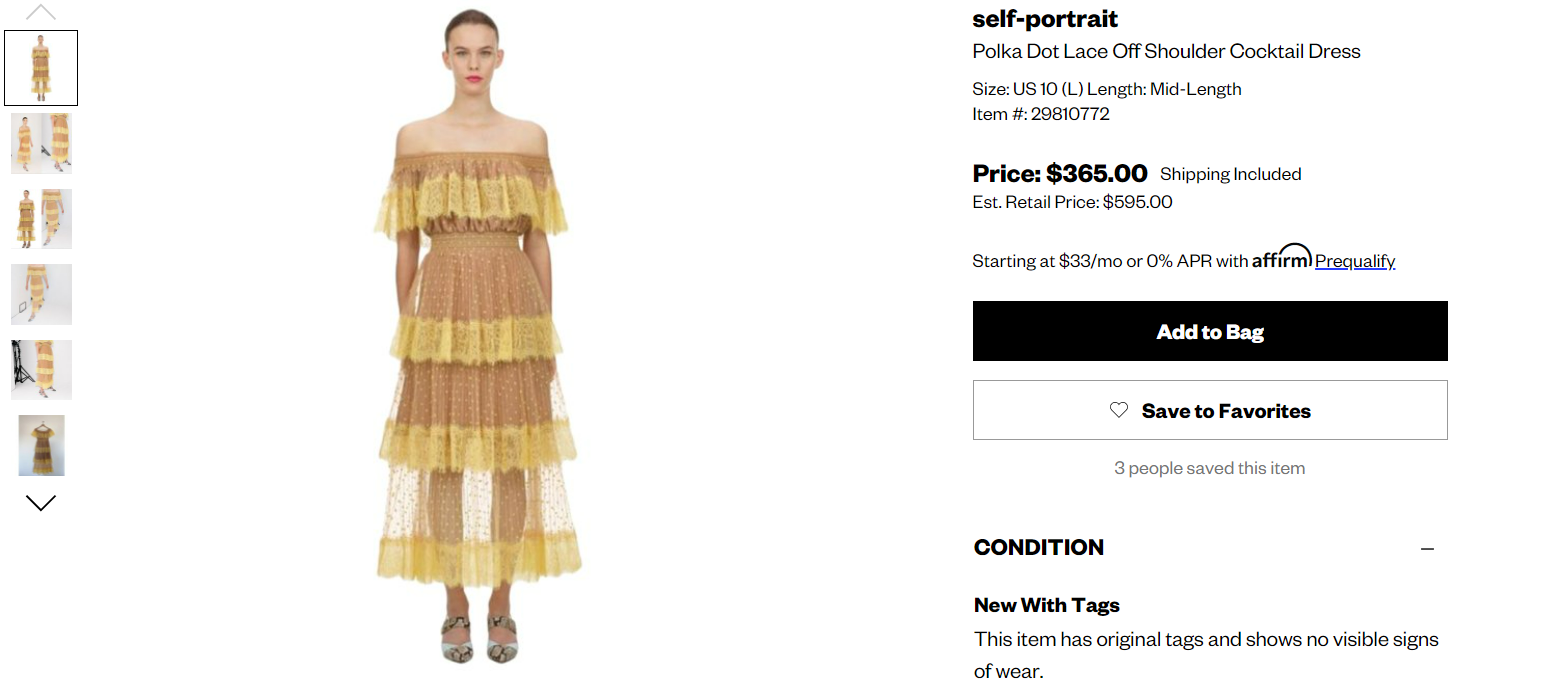Click the large main dress photo
Viewport: 1562px width, 683px height.
tap(479, 340)
